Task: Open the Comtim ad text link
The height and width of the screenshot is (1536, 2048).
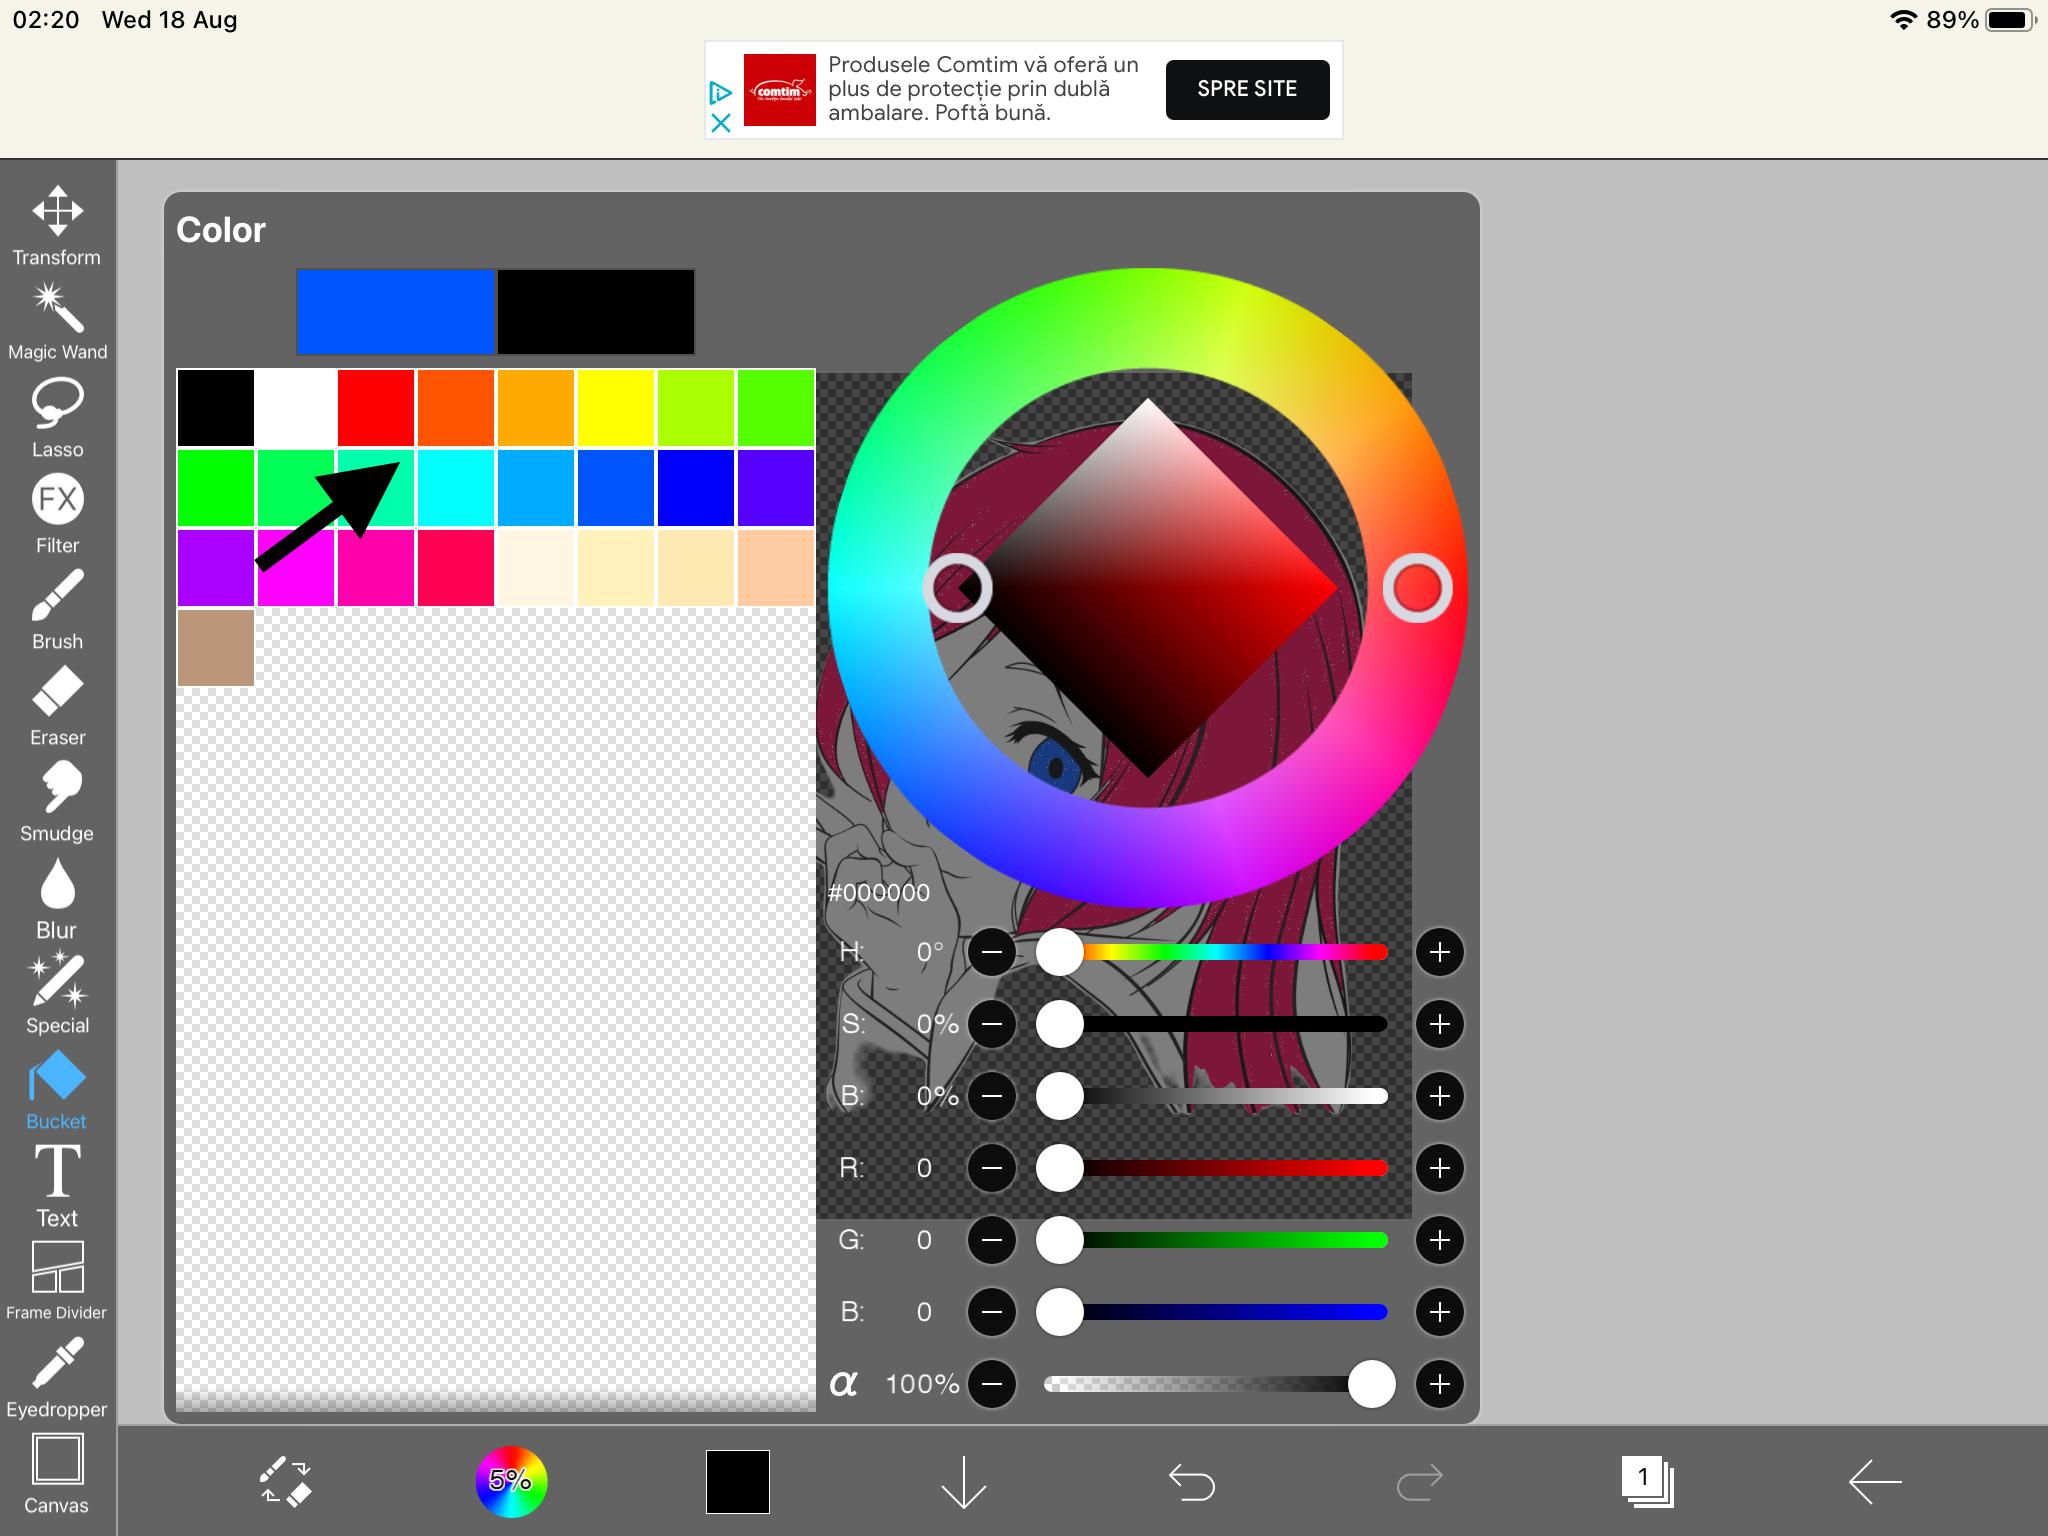Action: click(983, 89)
